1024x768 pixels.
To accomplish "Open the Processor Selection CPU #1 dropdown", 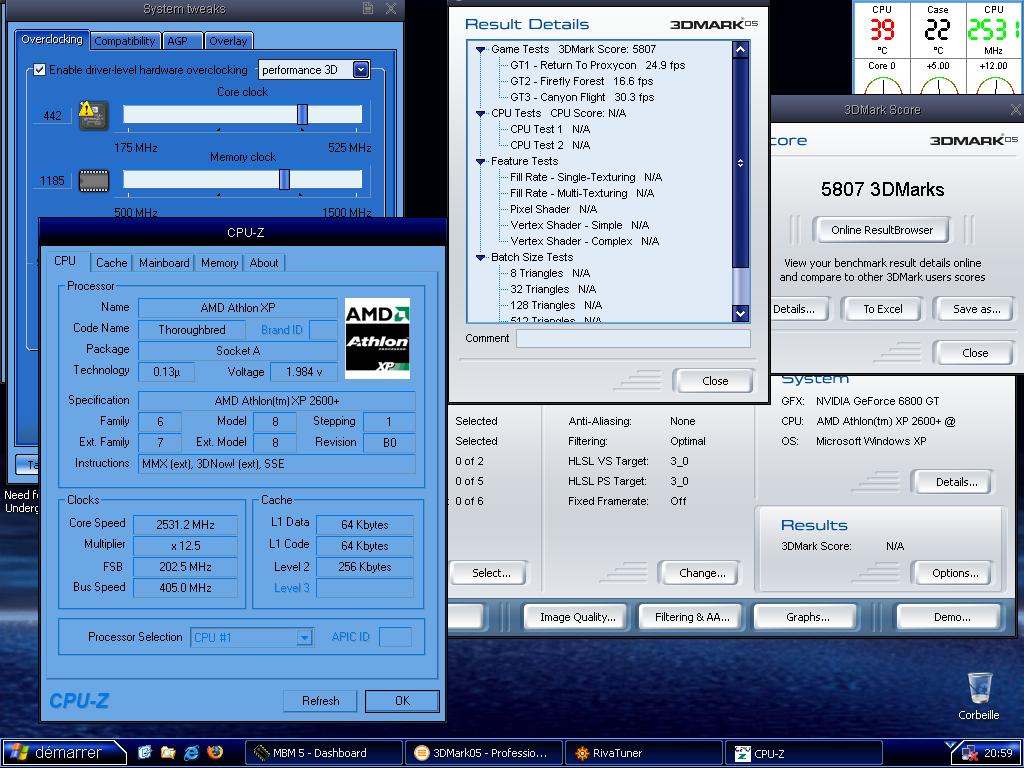I will [x=304, y=637].
